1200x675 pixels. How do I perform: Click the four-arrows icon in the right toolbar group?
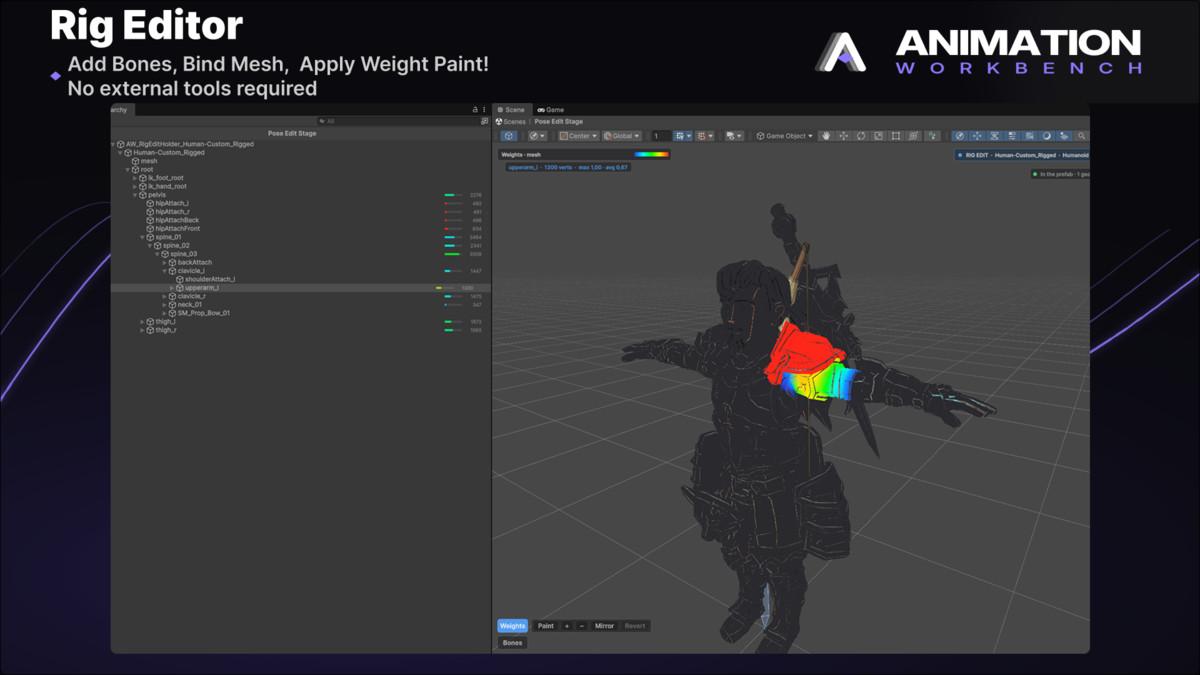click(977, 136)
